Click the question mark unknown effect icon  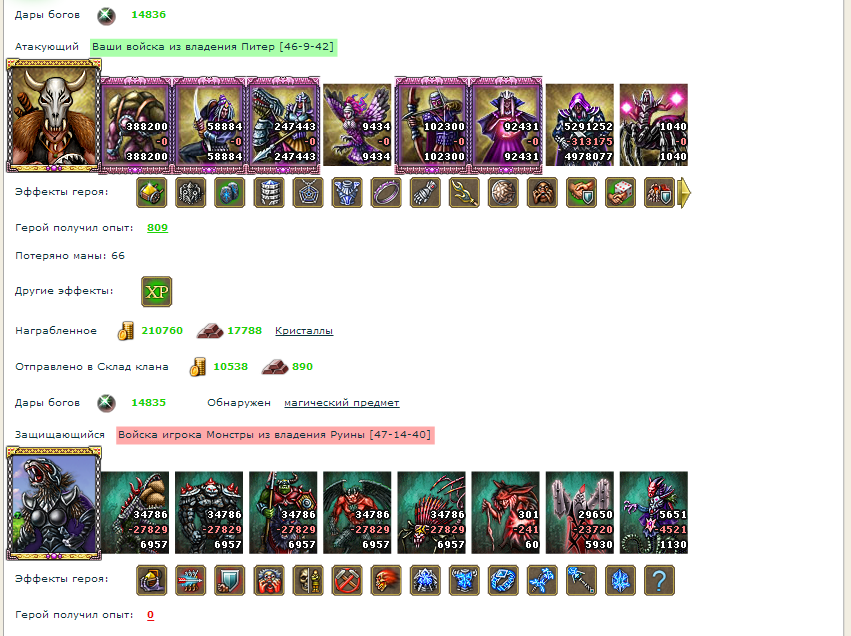click(659, 580)
